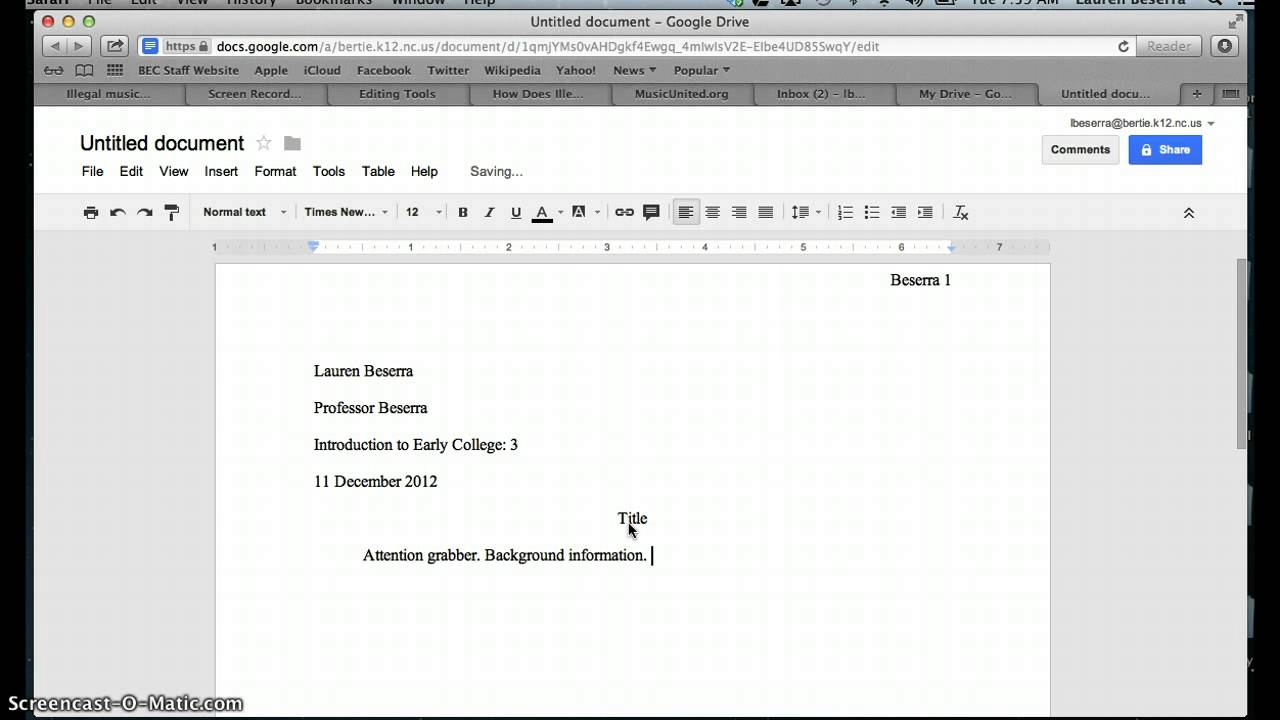1280x720 pixels.
Task: Undo the last action
Action: pos(118,212)
